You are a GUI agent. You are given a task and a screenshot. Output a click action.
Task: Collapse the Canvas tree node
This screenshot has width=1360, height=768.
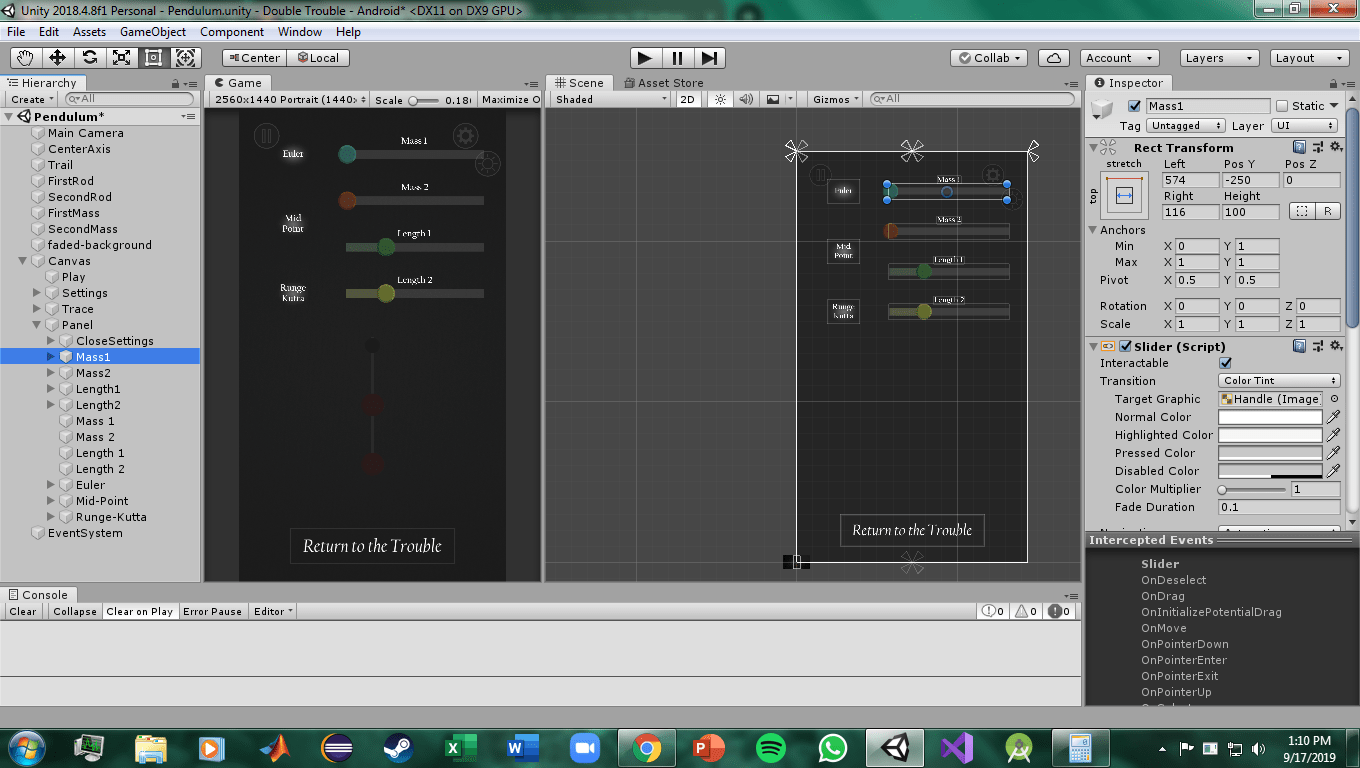tap(24, 261)
